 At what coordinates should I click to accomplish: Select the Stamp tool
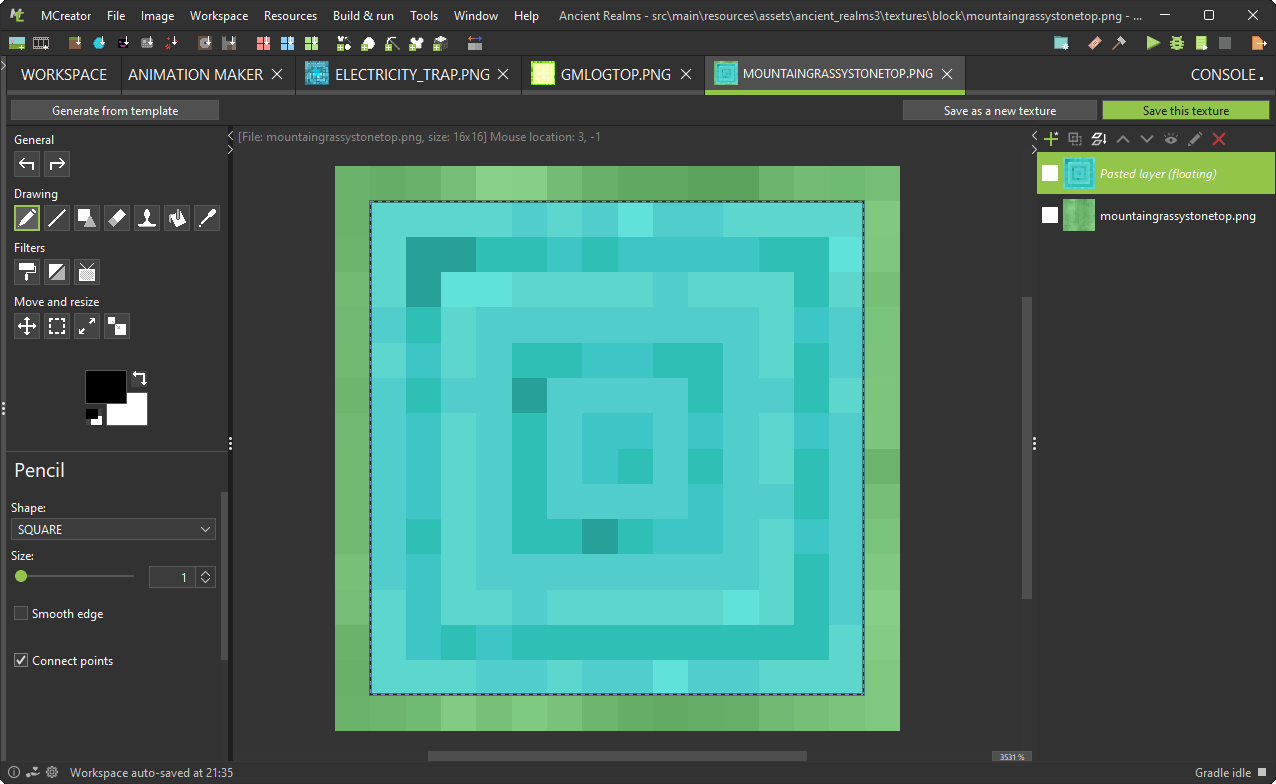point(147,218)
